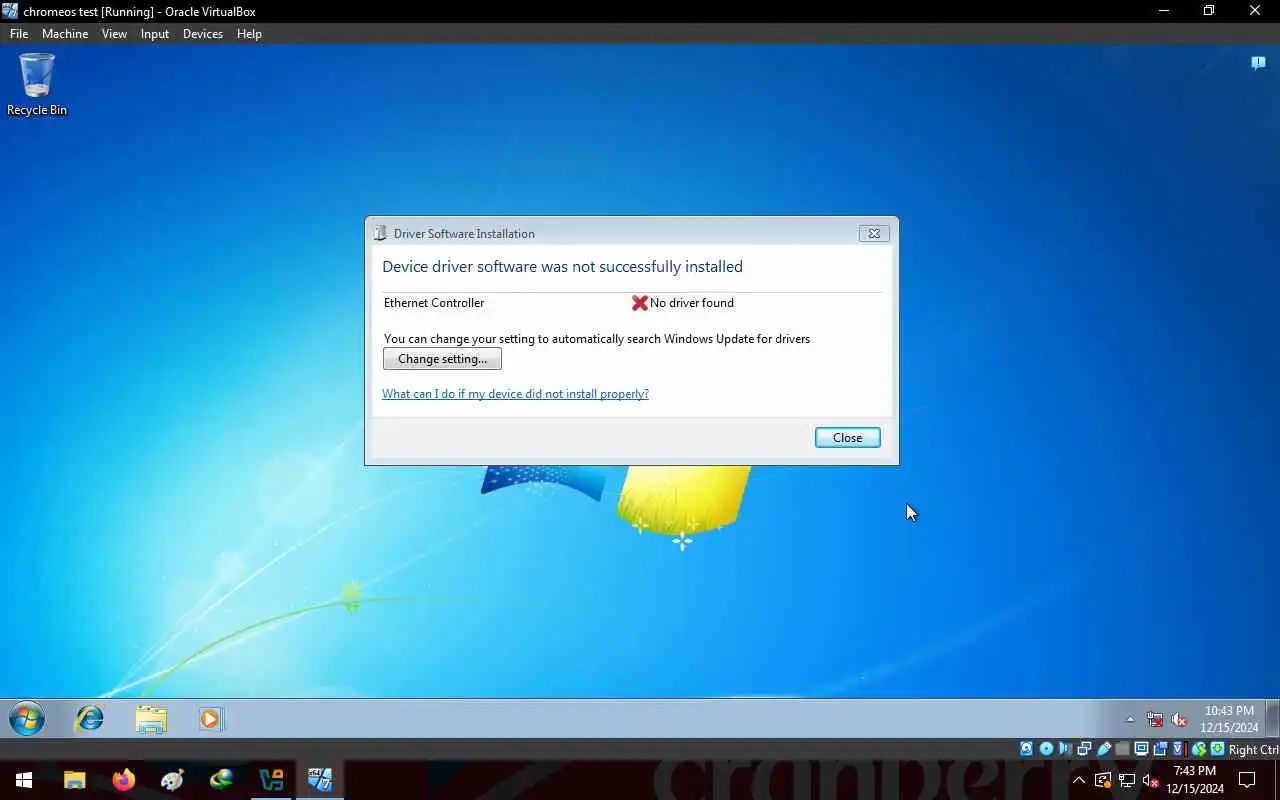
Task: Launch Windows Media Player from the guest taskbar
Action: 210,718
